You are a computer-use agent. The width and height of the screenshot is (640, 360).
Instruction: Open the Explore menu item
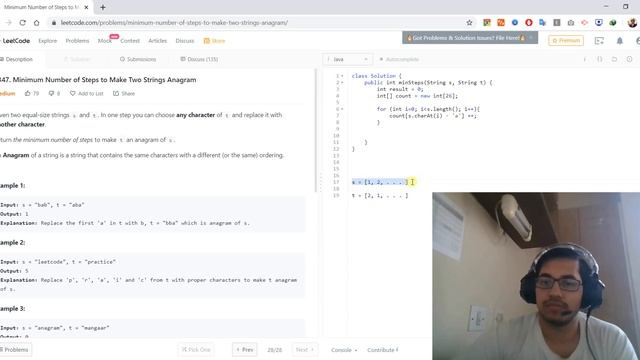[48, 41]
